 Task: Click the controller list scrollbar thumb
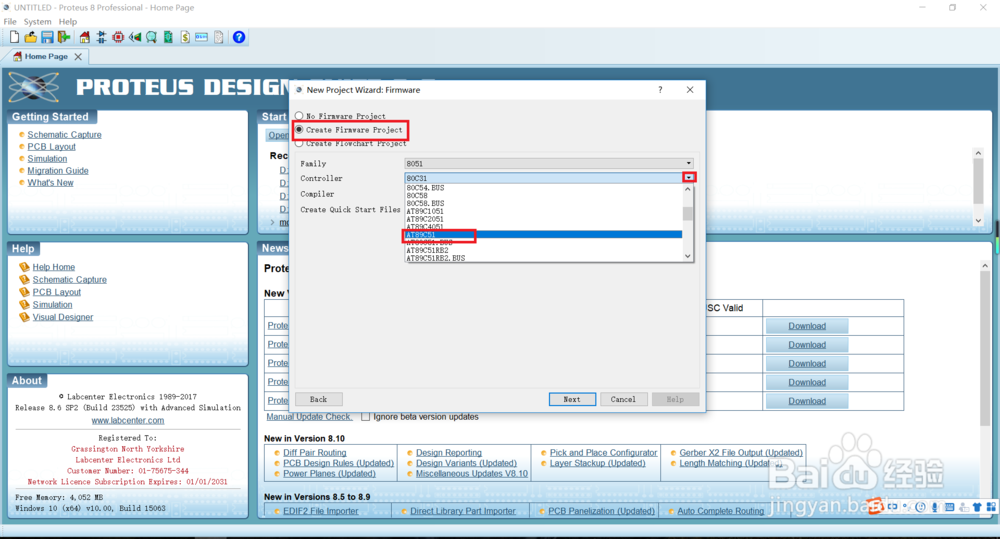688,214
